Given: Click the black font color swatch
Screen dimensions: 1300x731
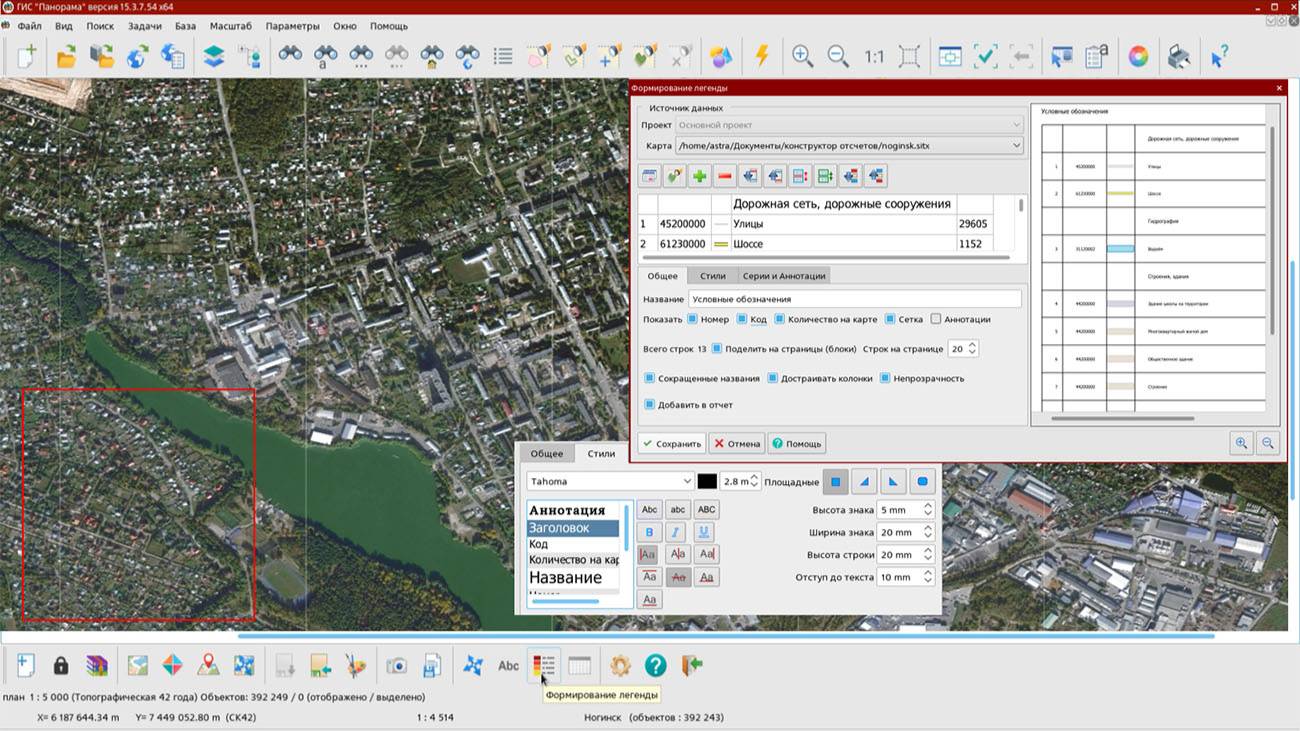Looking at the screenshot, I should coord(707,482).
